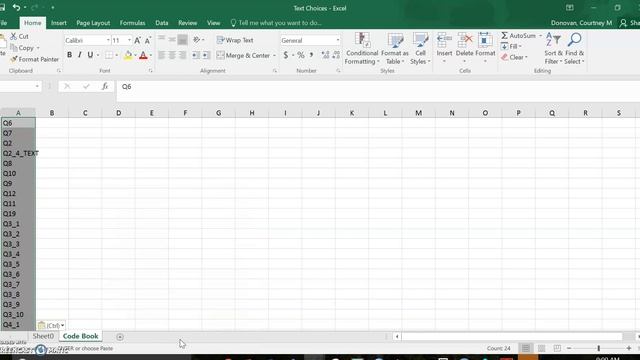
Task: Open Format as Table gallery
Action: [395, 49]
